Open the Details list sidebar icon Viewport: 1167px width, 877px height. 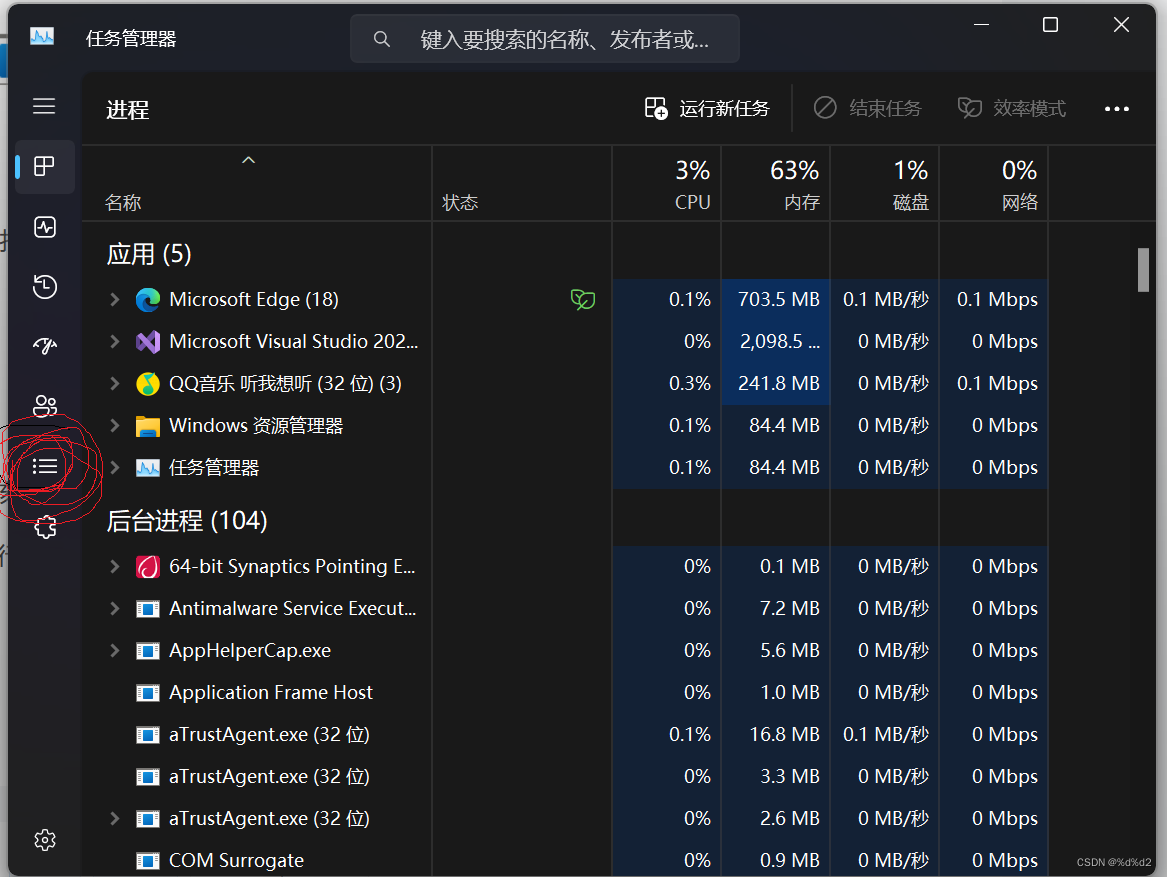tap(45, 467)
